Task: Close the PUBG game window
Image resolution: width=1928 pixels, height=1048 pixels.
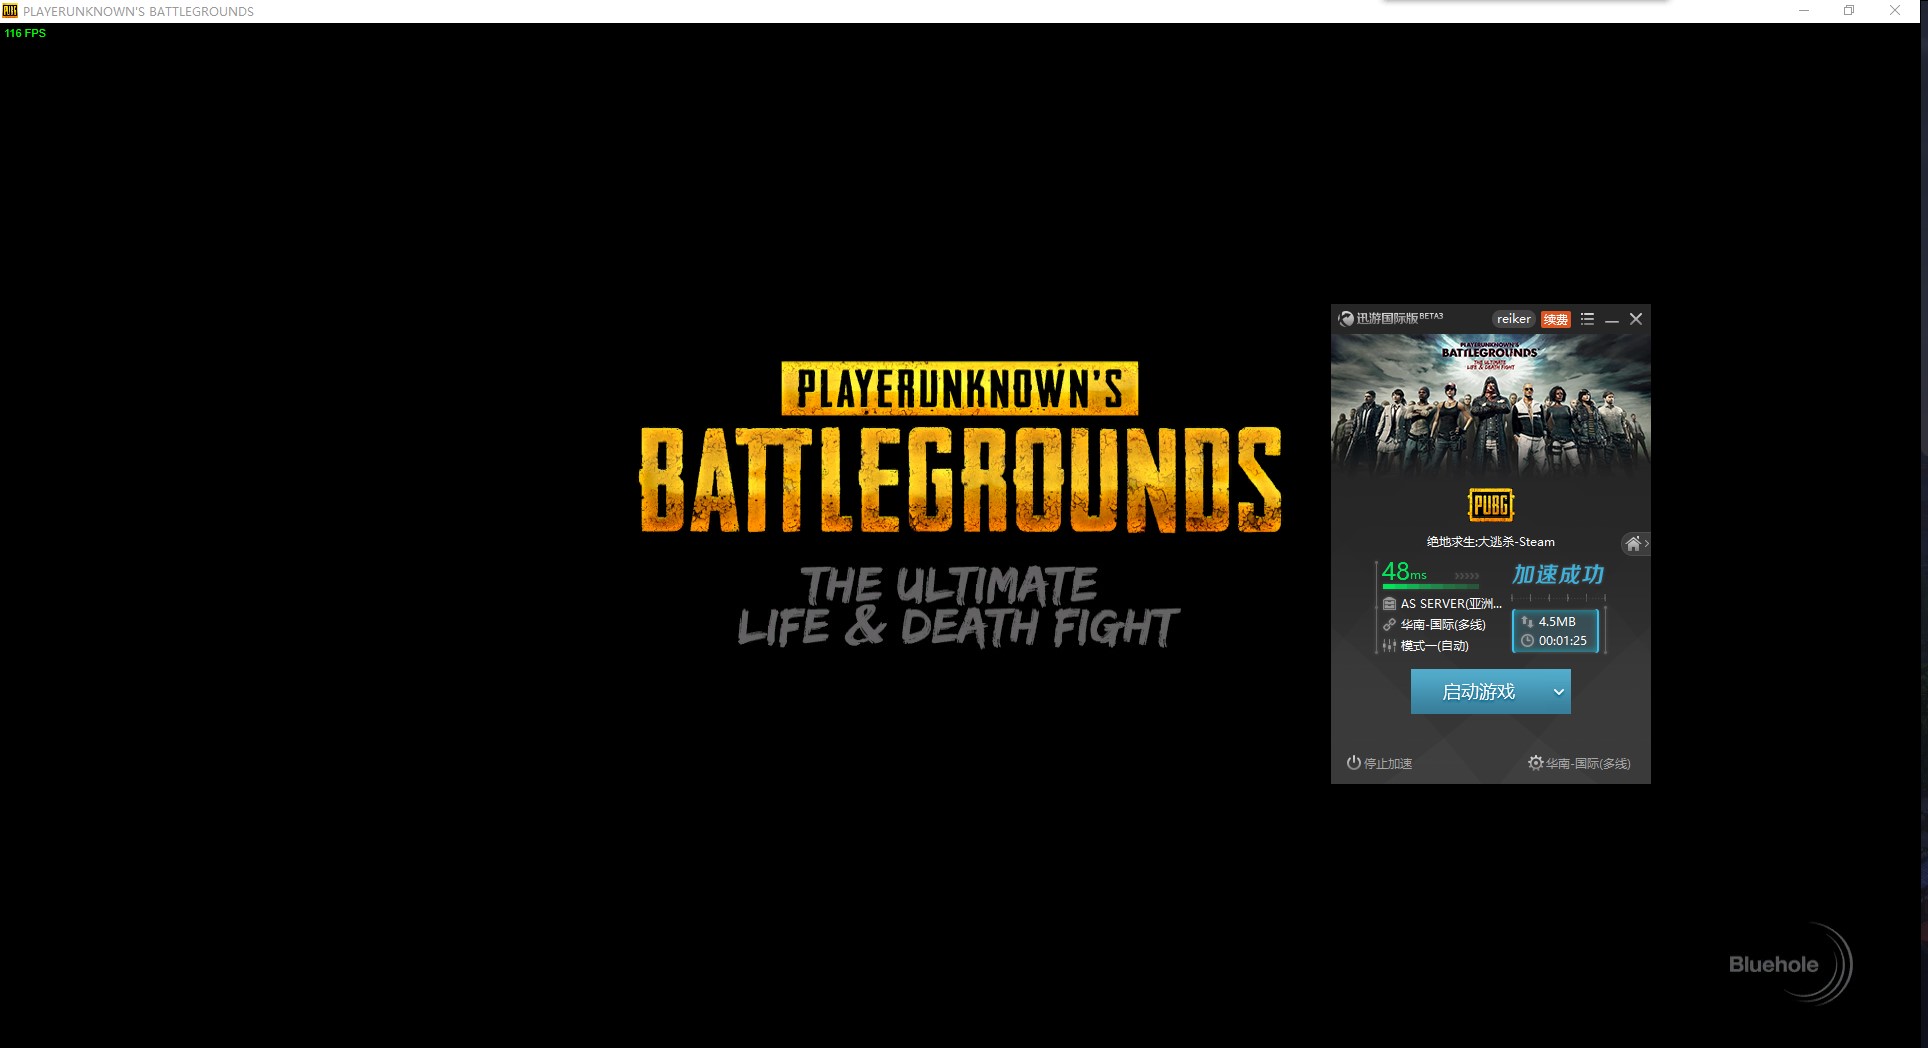Action: click(1895, 11)
